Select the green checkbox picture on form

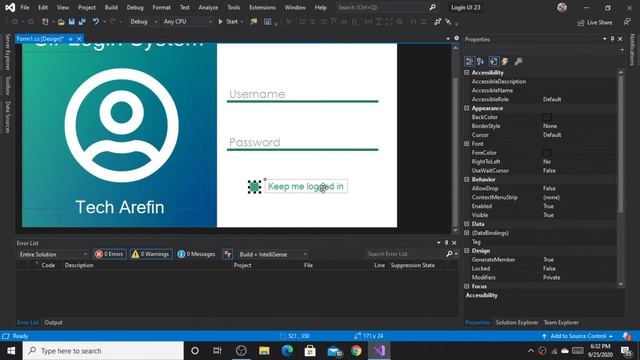[x=254, y=187]
